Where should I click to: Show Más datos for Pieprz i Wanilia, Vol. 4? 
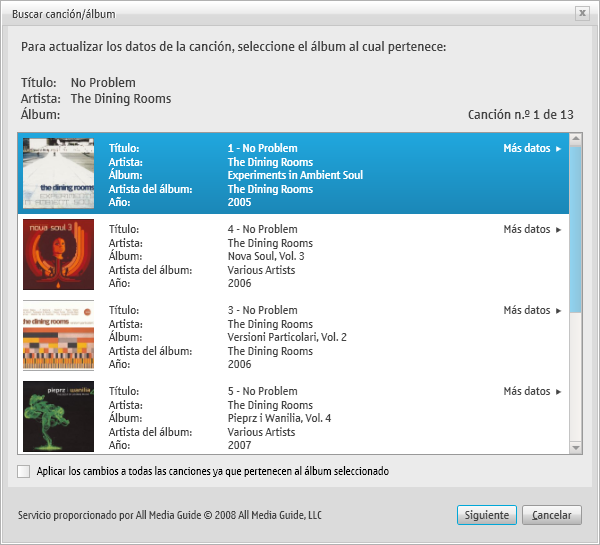click(x=532, y=391)
